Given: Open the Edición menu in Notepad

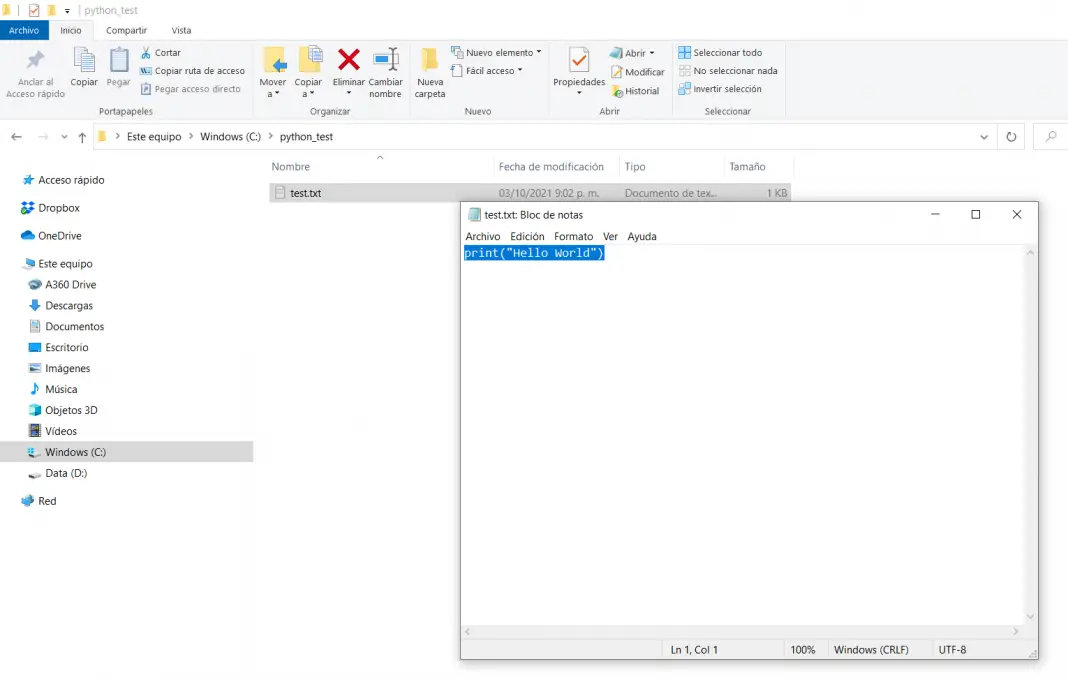Looking at the screenshot, I should tap(527, 237).
